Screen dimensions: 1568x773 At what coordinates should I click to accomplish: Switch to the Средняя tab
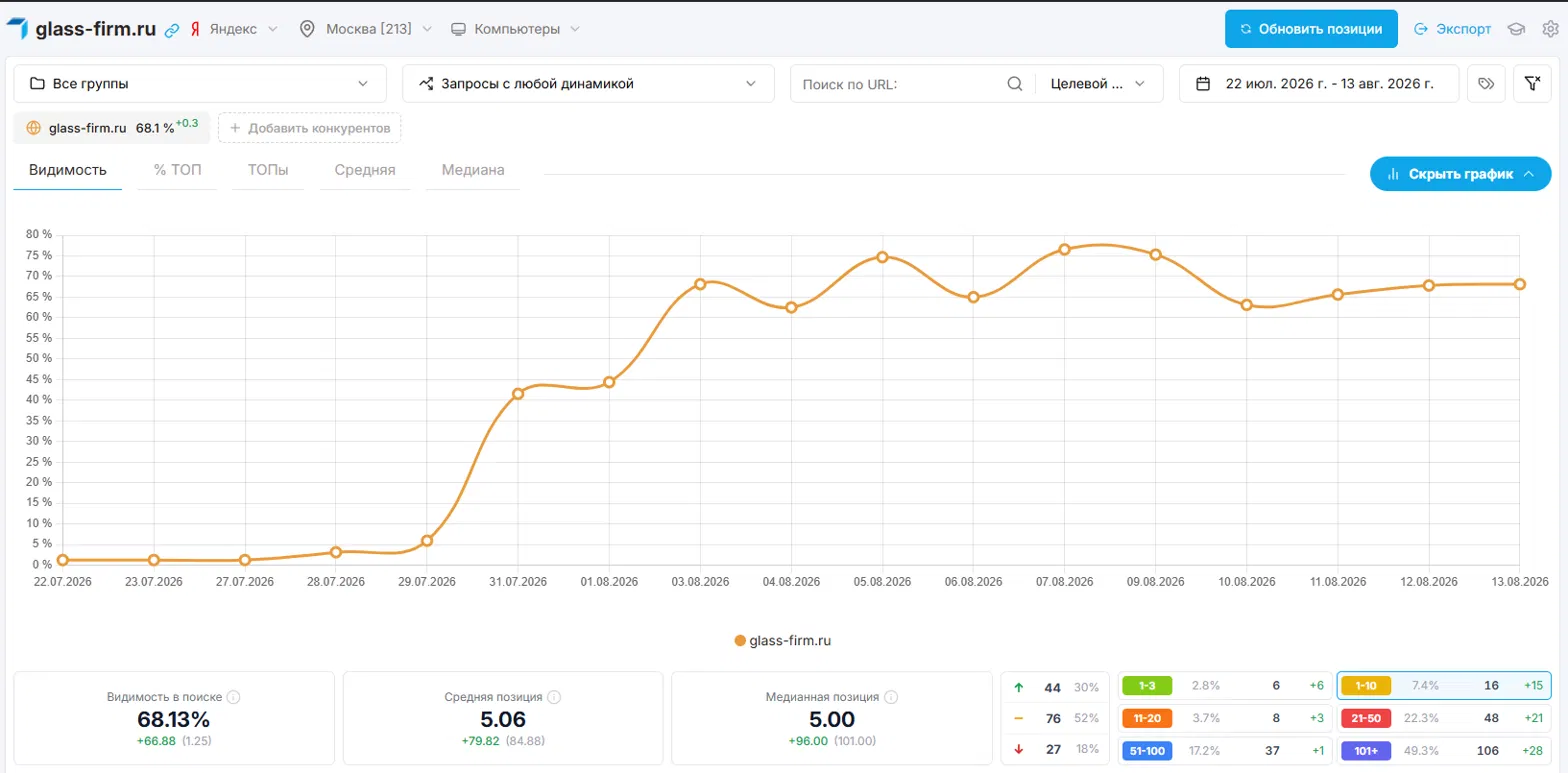365,170
